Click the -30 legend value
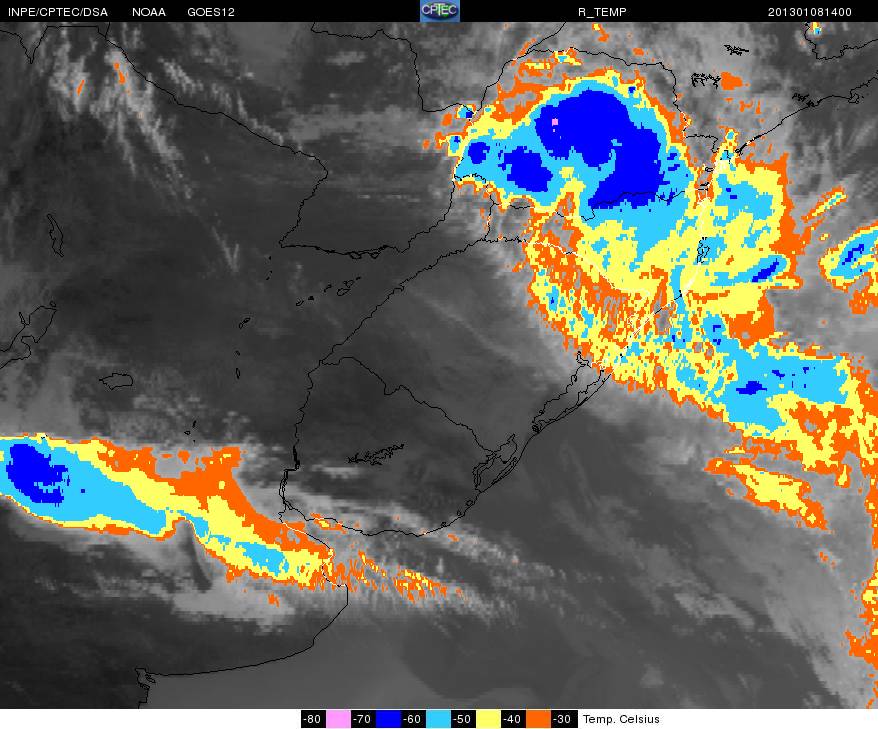The height and width of the screenshot is (729, 878). pyautogui.click(x=563, y=719)
